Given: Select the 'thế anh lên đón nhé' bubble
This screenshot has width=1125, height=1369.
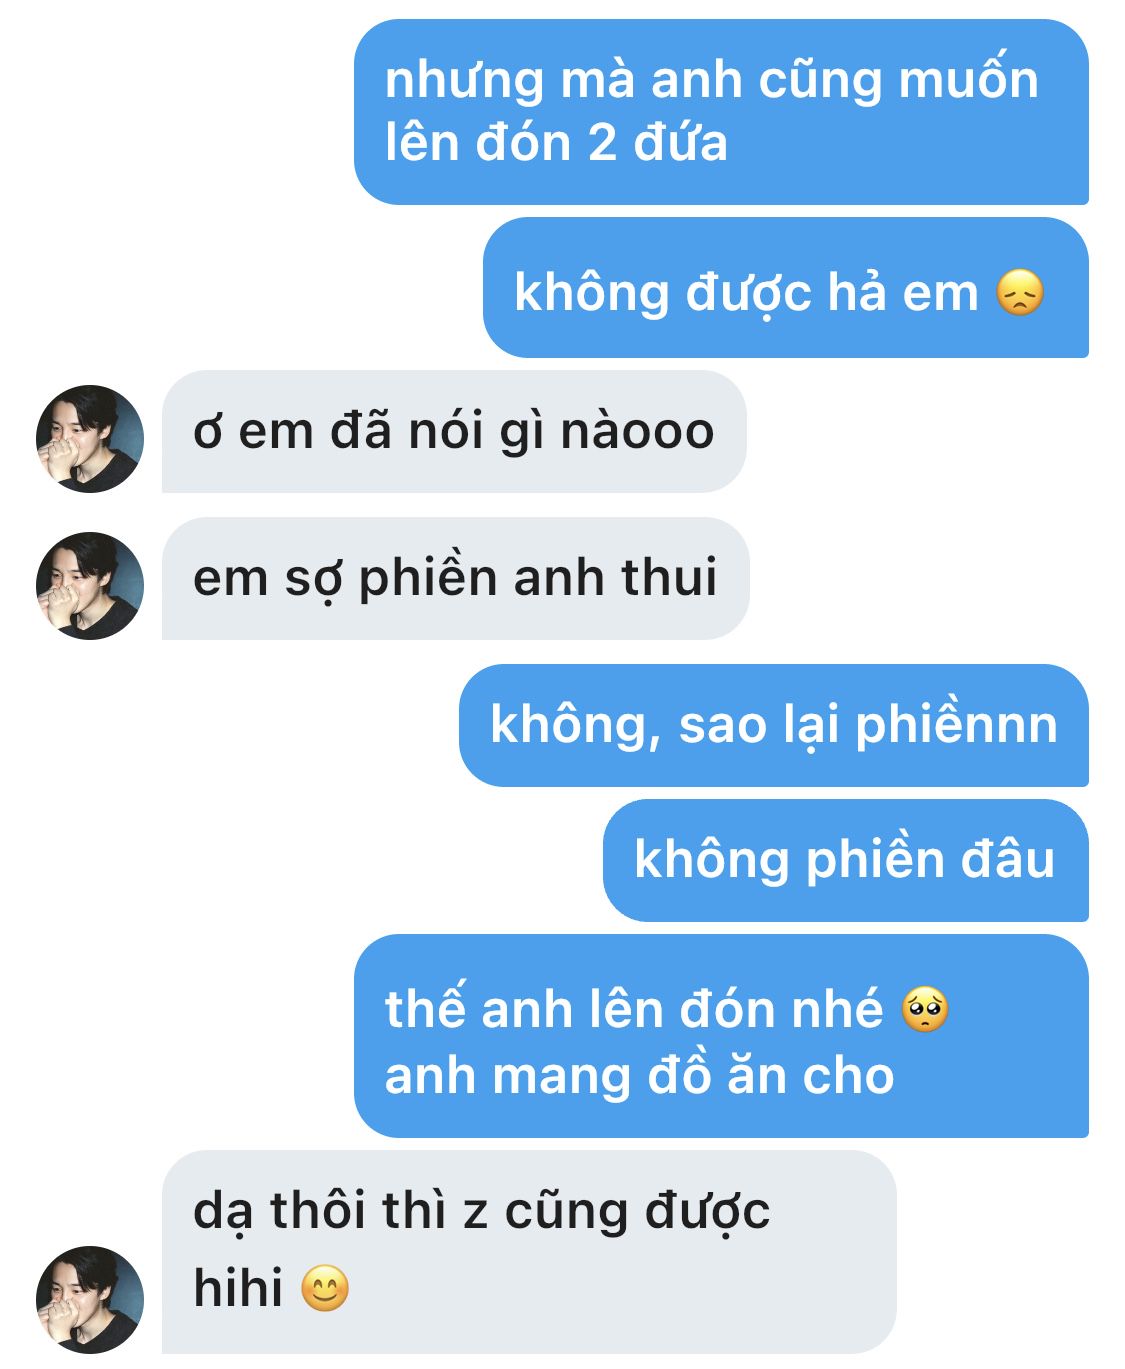Looking at the screenshot, I should [721, 1036].
